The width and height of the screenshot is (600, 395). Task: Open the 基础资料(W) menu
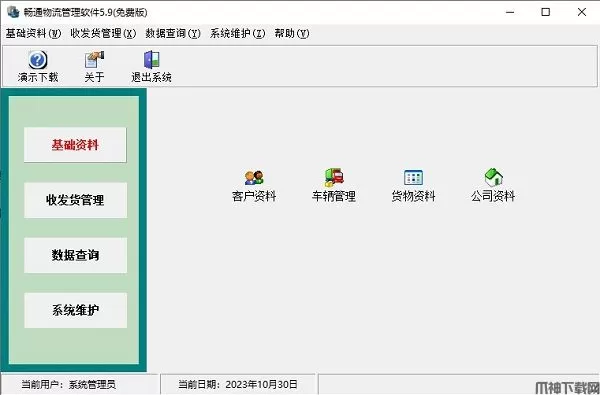tap(33, 34)
